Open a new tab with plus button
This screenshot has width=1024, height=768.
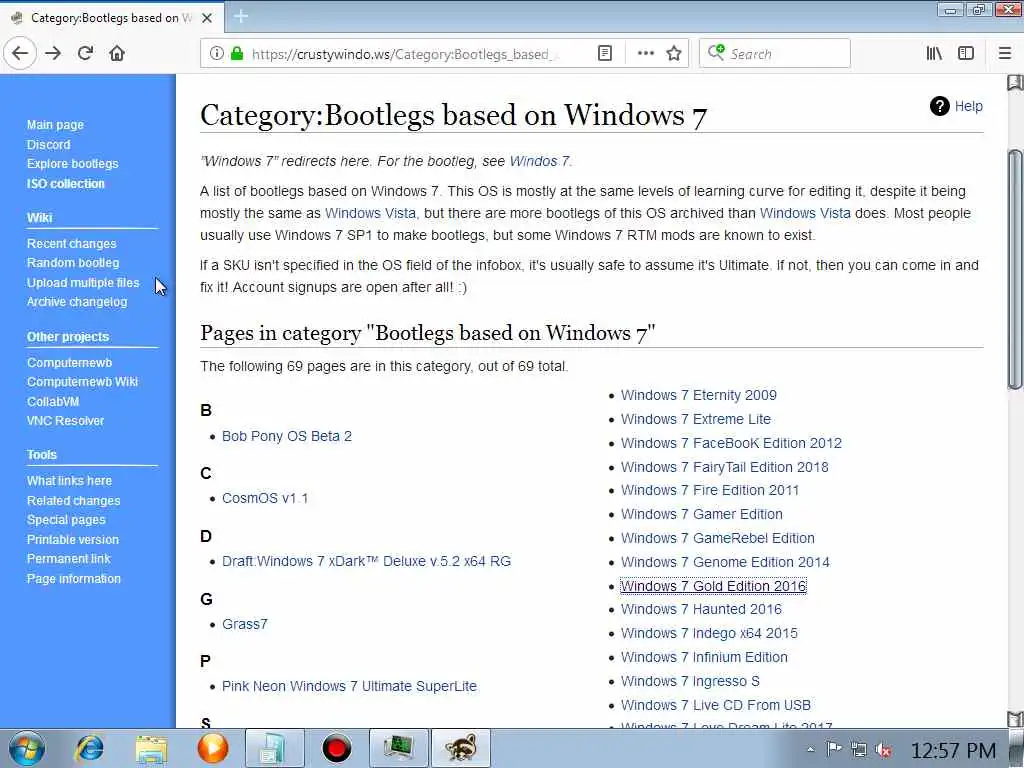(241, 16)
